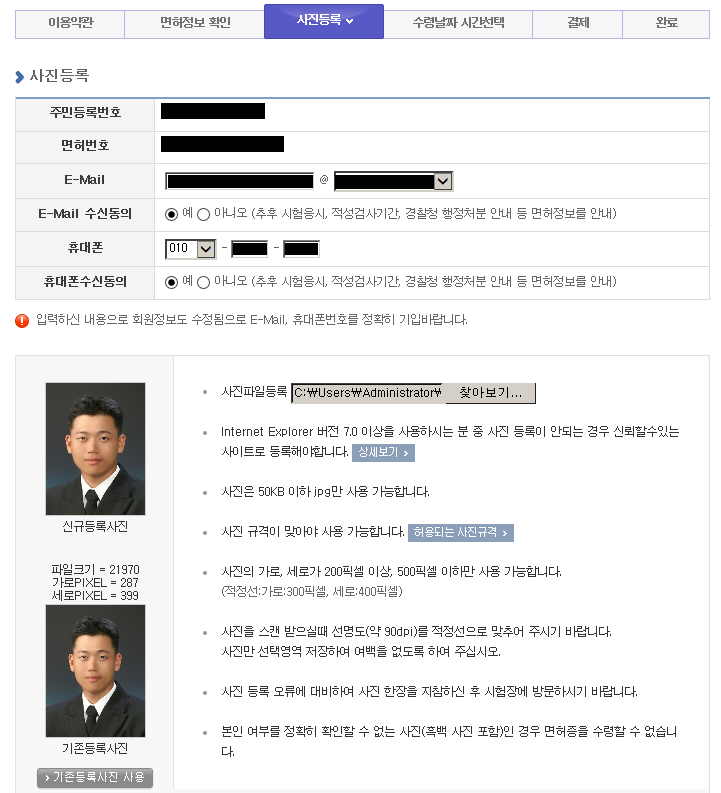
Task: Click the red exclamation warning icon
Action: click(22, 321)
